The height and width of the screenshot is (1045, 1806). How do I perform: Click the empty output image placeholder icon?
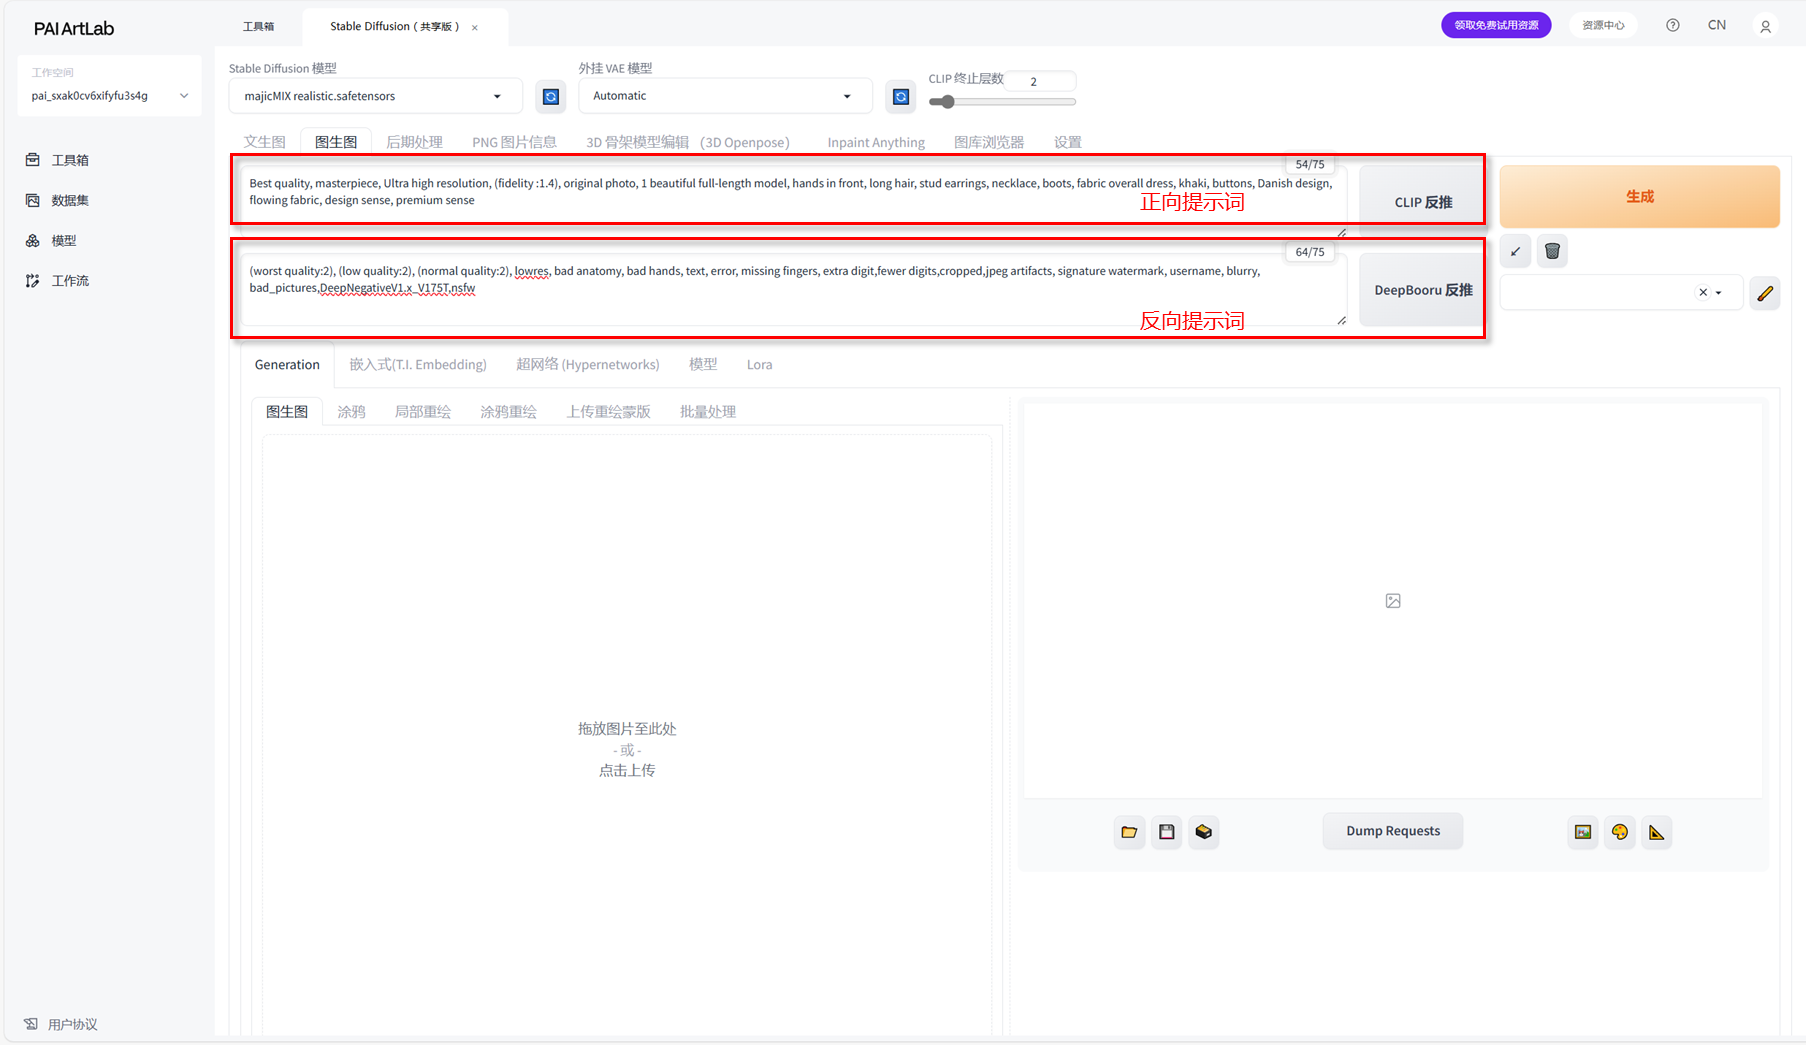pyautogui.click(x=1393, y=601)
